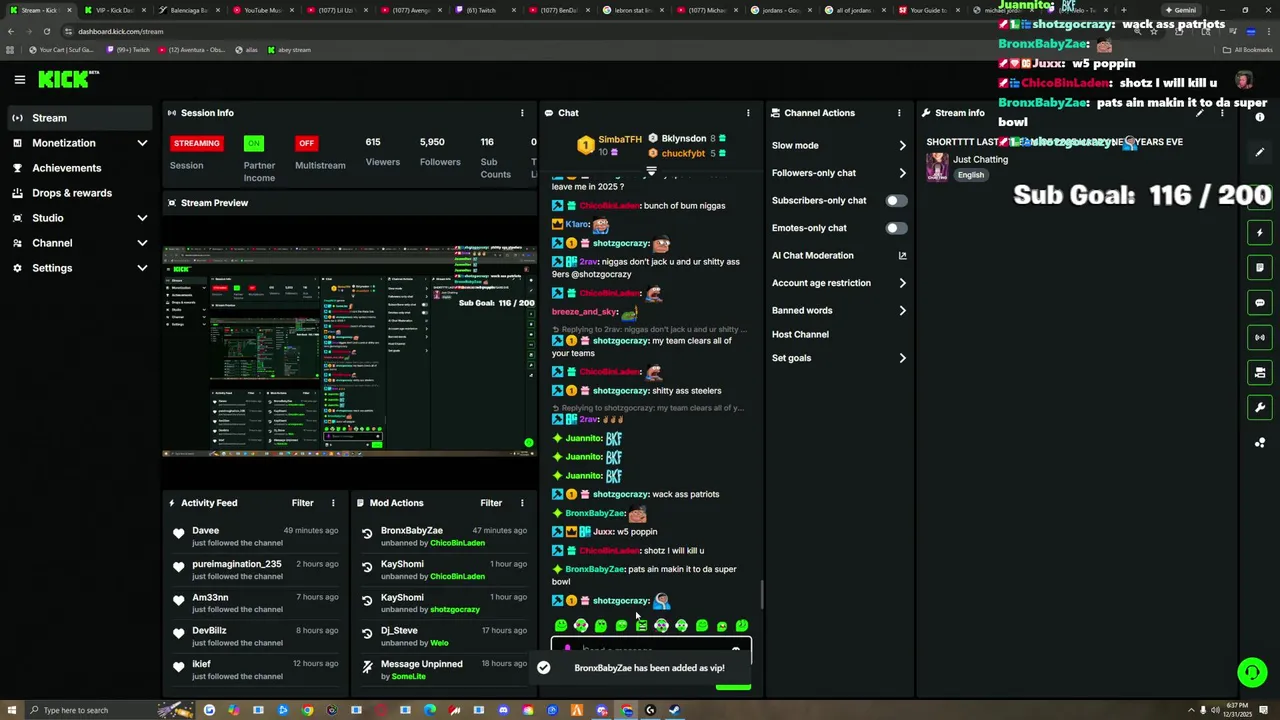
Task: Select Drops & rewards in sidebar
Action: click(x=80, y=193)
